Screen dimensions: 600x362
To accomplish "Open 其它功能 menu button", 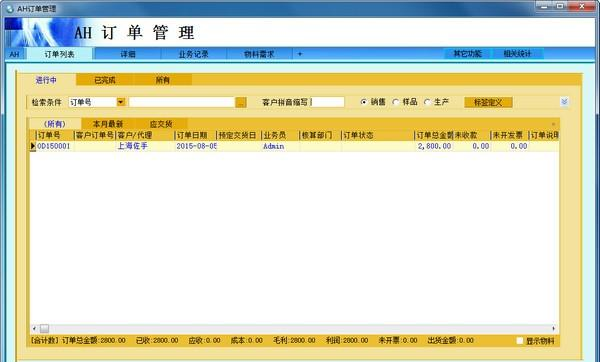I will pyautogui.click(x=468, y=54).
